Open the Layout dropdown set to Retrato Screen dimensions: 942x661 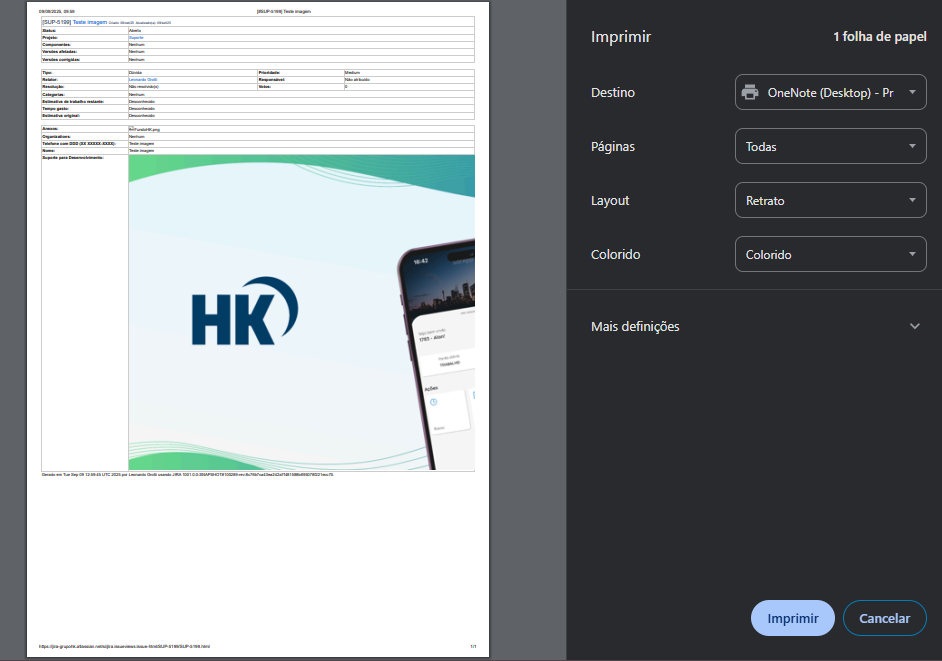click(830, 200)
